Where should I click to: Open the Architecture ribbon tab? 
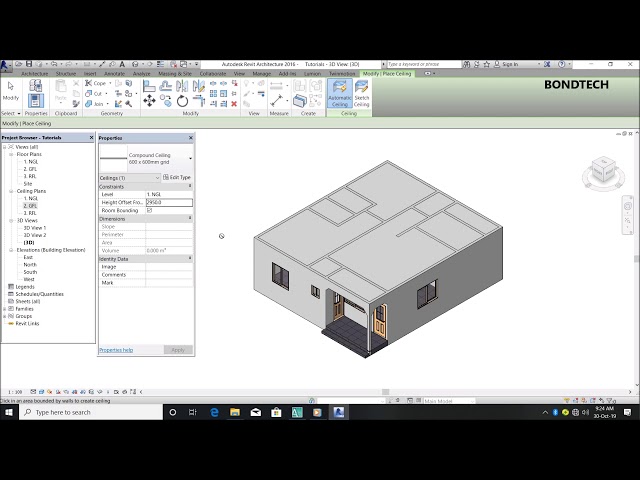click(35, 74)
